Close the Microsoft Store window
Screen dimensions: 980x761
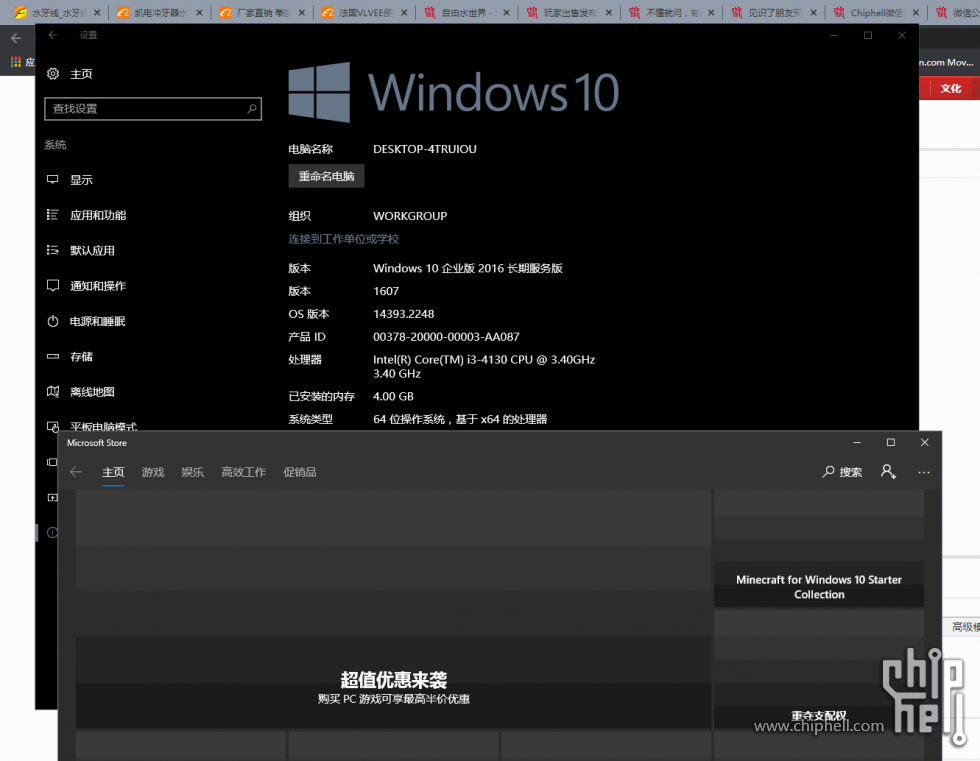924,442
